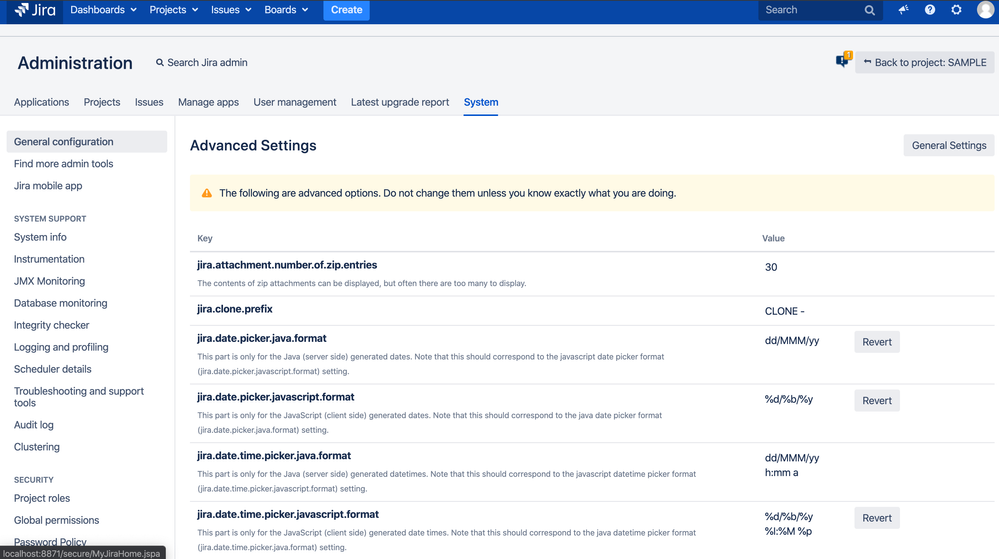Open General configuration in sidebar
This screenshot has height=559, width=999.
click(87, 142)
